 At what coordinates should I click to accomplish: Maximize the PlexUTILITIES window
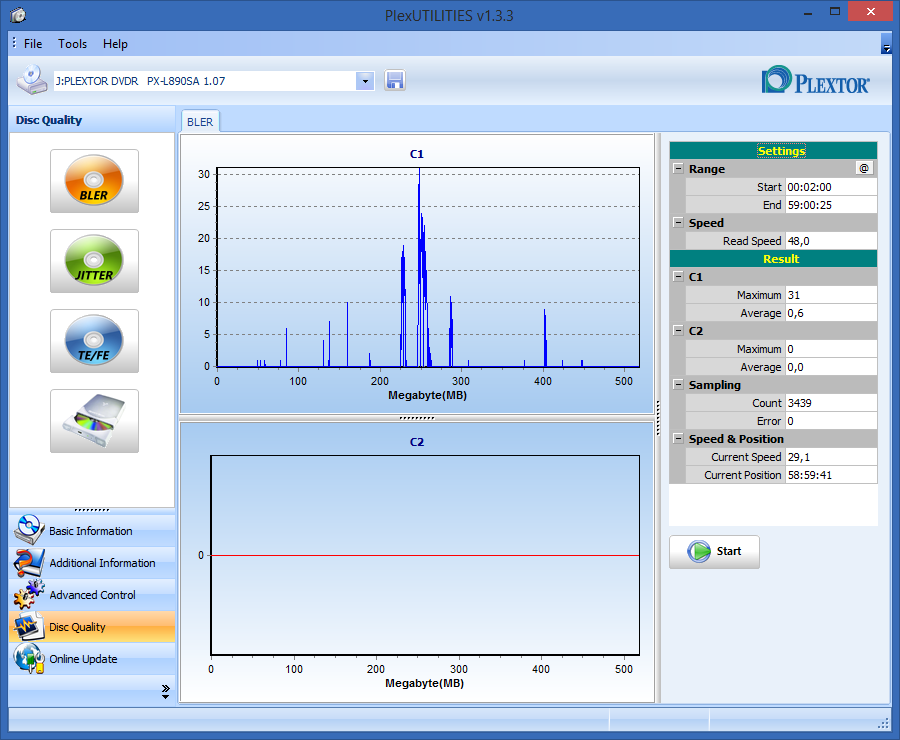(835, 11)
